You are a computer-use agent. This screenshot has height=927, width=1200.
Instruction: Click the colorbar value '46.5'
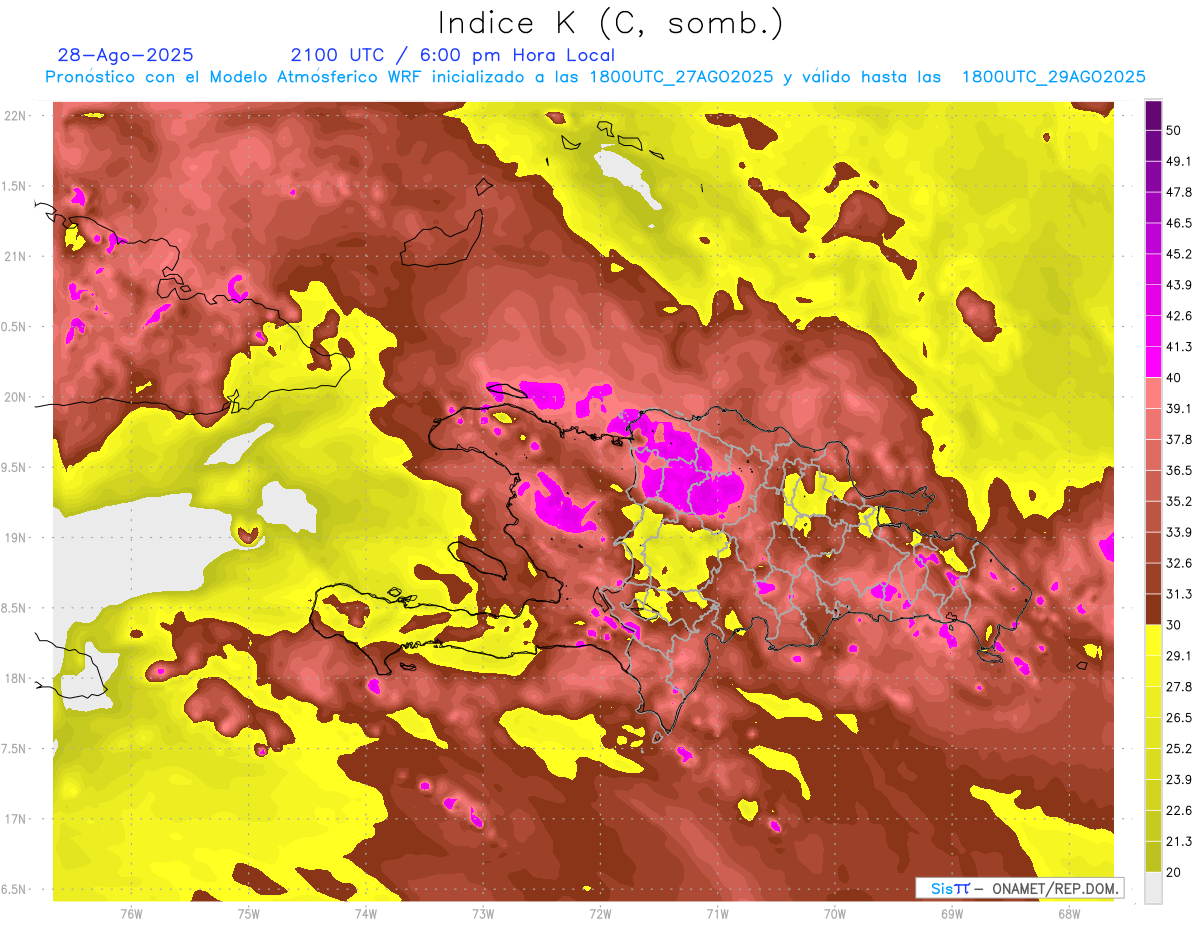click(1179, 223)
